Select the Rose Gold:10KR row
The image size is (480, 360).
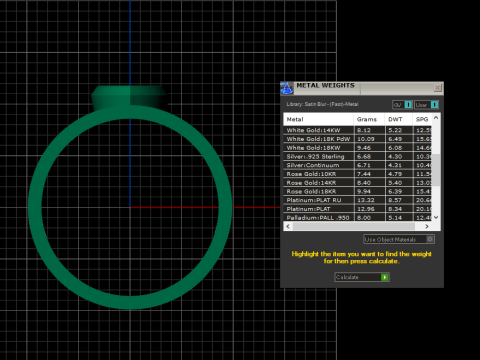(358, 174)
